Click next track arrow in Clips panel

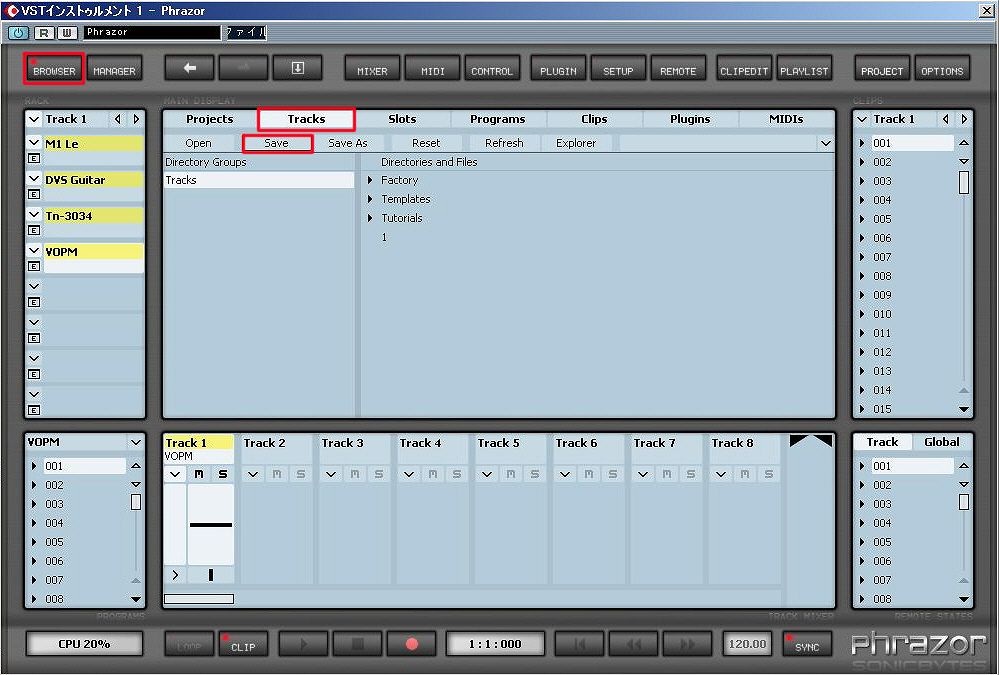pyautogui.click(x=964, y=119)
